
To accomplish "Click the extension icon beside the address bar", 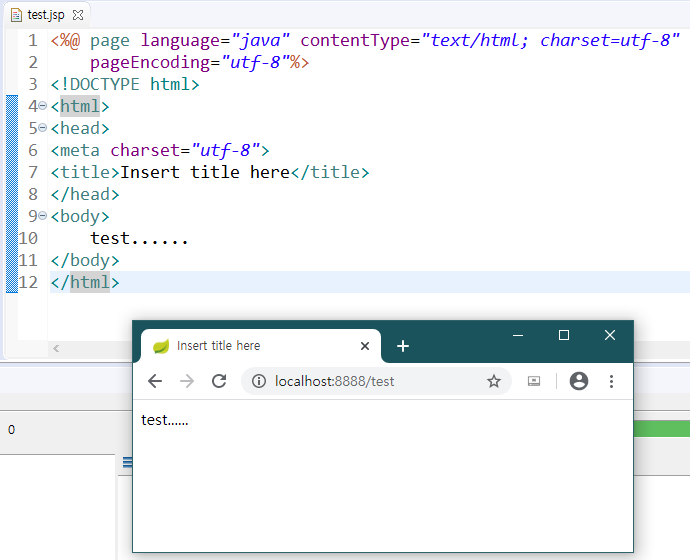I will (534, 381).
